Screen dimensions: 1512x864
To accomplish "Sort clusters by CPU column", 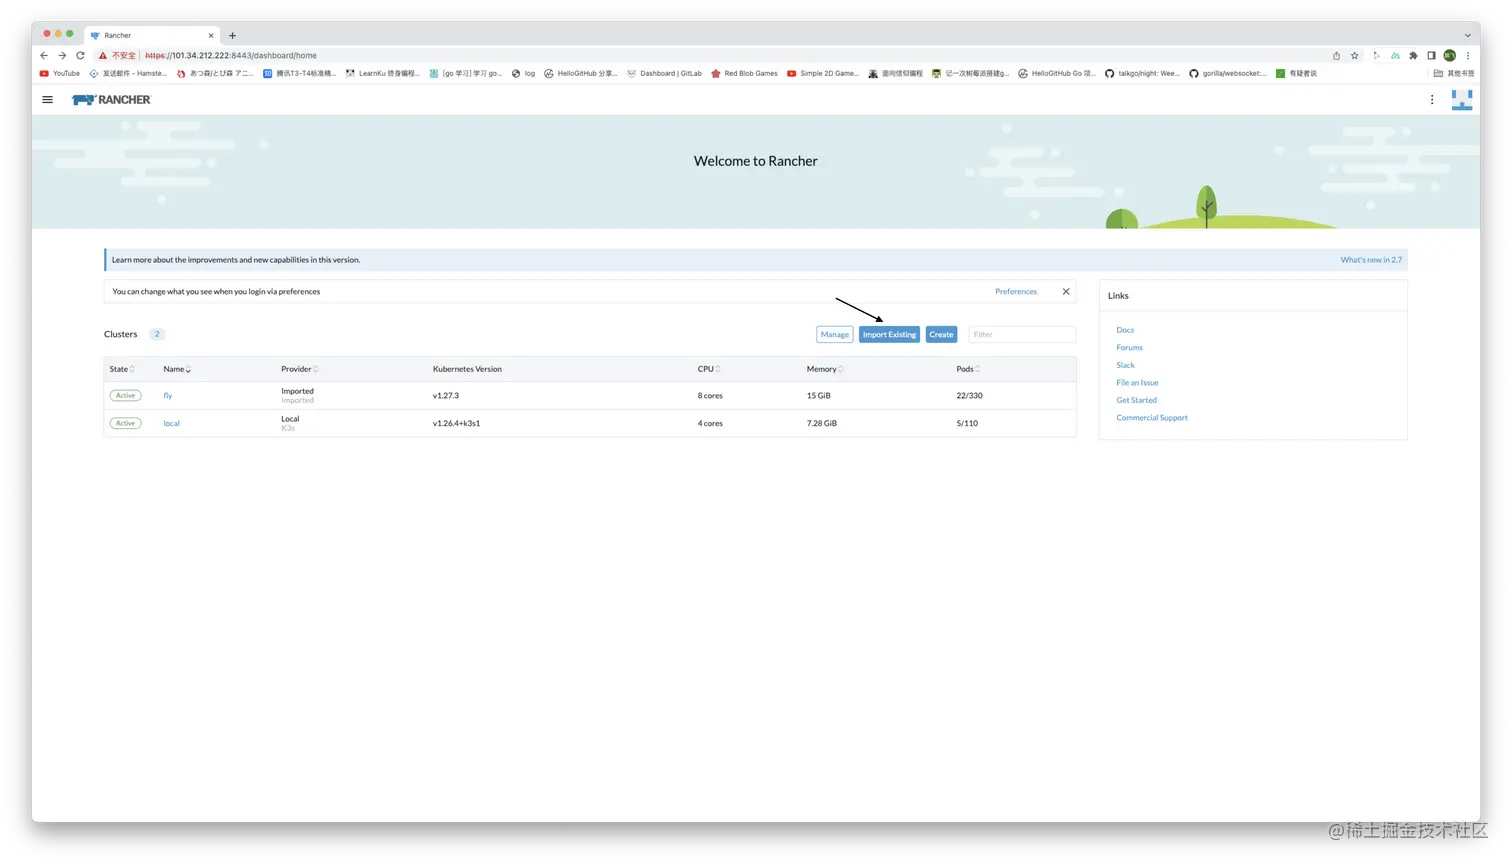I will tap(709, 369).
